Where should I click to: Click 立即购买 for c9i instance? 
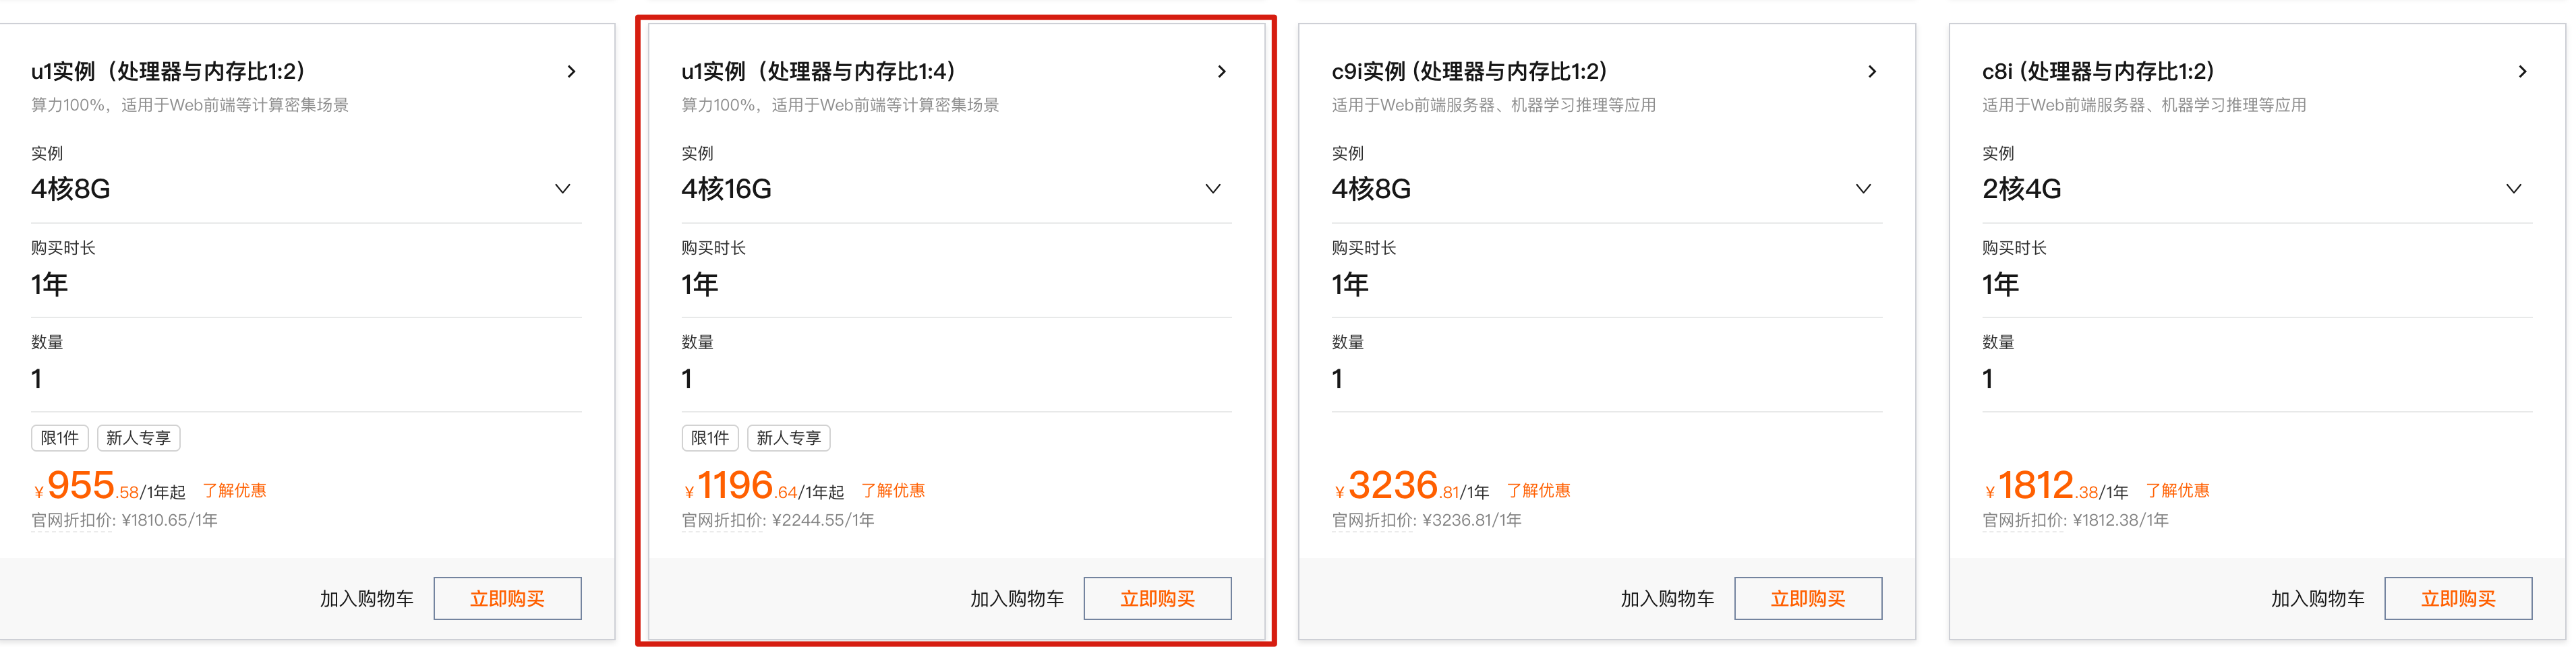(1808, 598)
